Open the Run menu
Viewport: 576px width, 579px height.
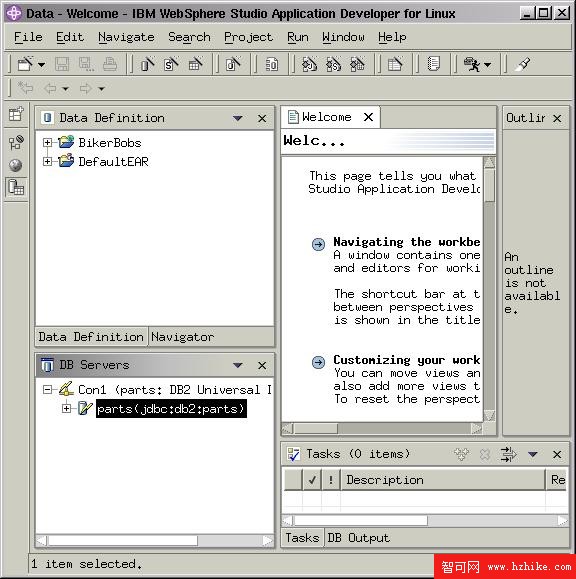pos(298,37)
